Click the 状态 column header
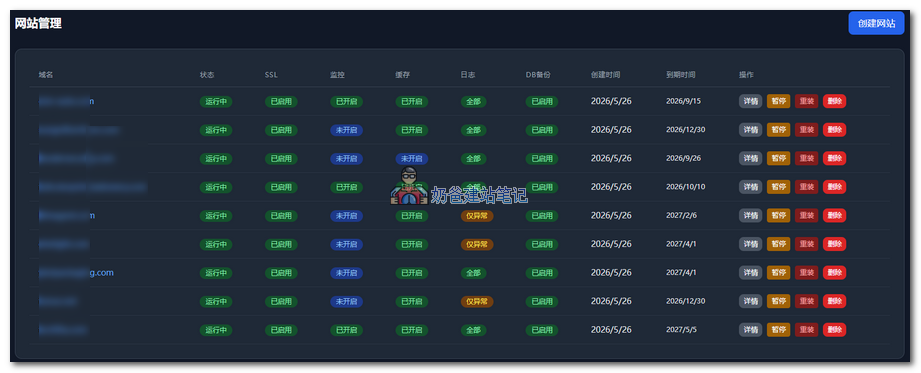This screenshot has height=373, width=921. 207,75
